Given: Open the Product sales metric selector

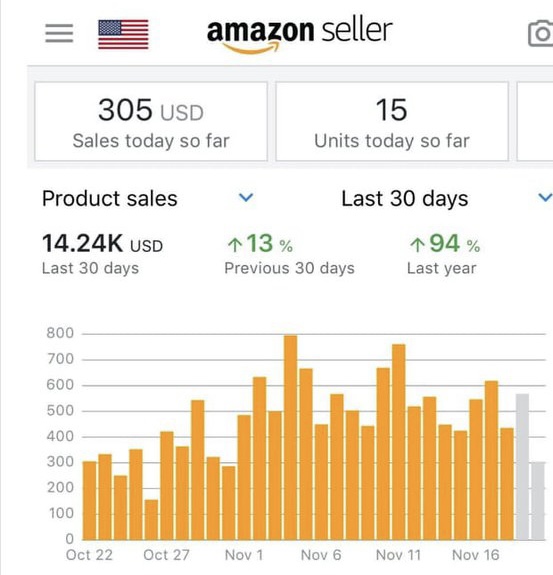Looking at the screenshot, I should (110, 198).
